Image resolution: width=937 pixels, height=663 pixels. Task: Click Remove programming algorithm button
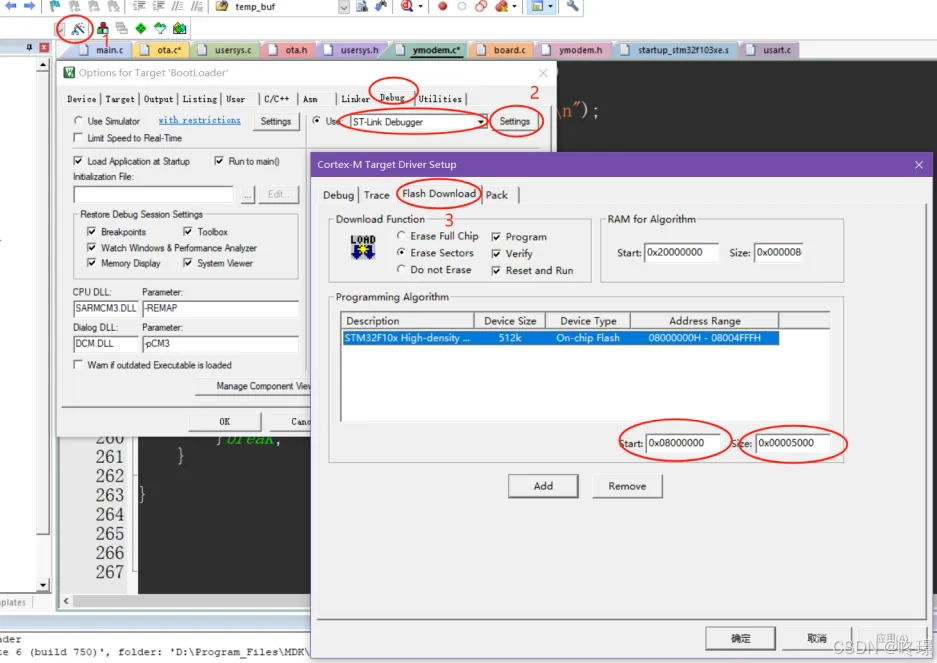(627, 486)
